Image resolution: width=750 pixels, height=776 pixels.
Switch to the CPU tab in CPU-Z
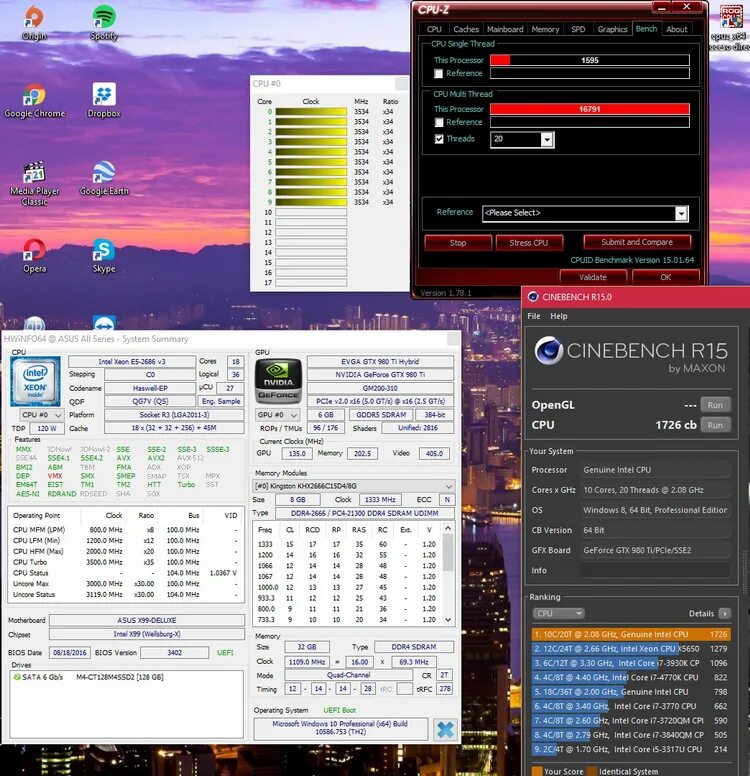(x=434, y=29)
